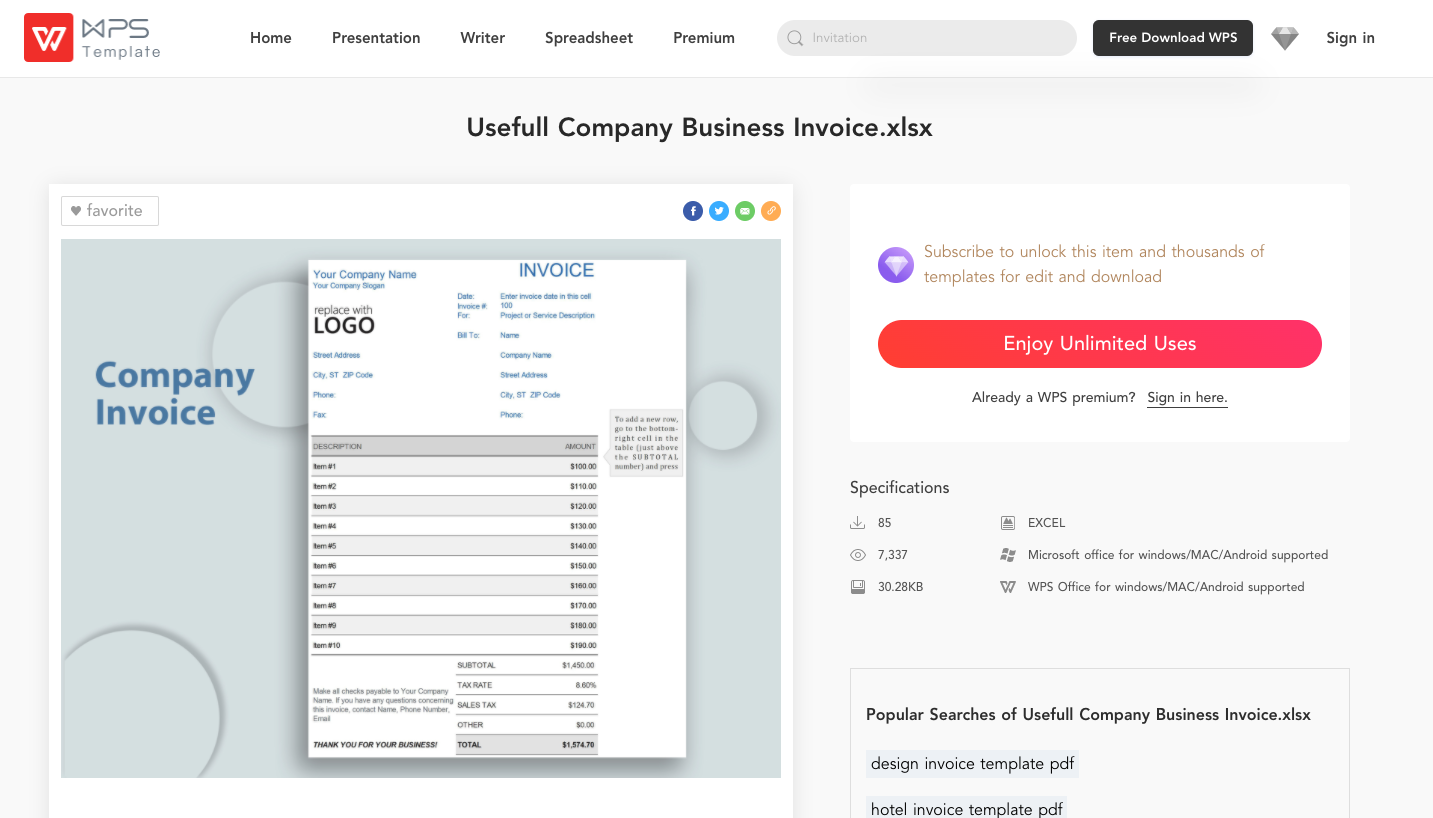Click the download count icon showing 85
Image resolution: width=1433 pixels, height=818 pixels.
(857, 522)
